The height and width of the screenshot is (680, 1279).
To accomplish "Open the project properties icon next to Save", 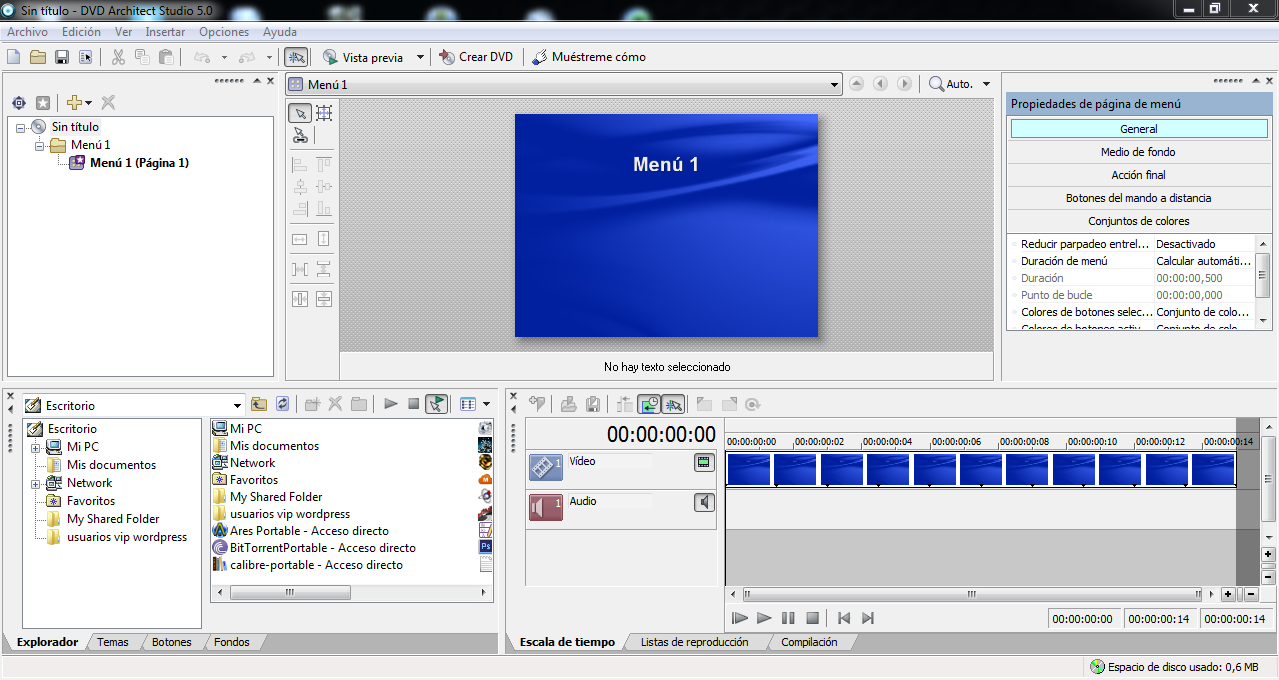I will [86, 57].
